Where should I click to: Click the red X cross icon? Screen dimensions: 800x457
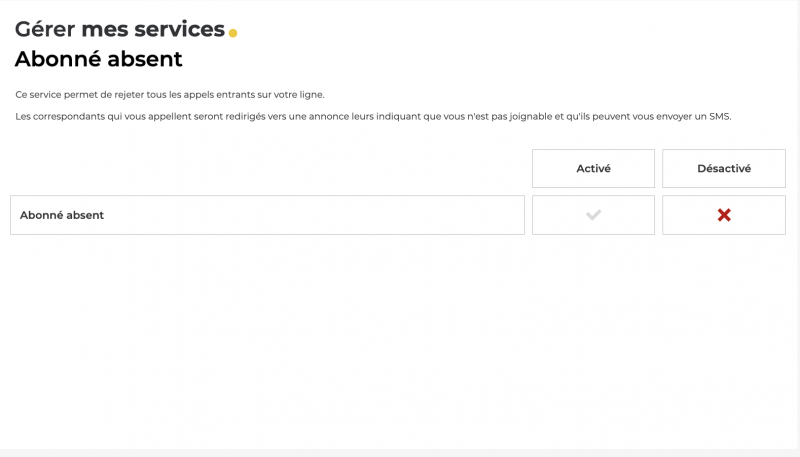[x=724, y=215]
